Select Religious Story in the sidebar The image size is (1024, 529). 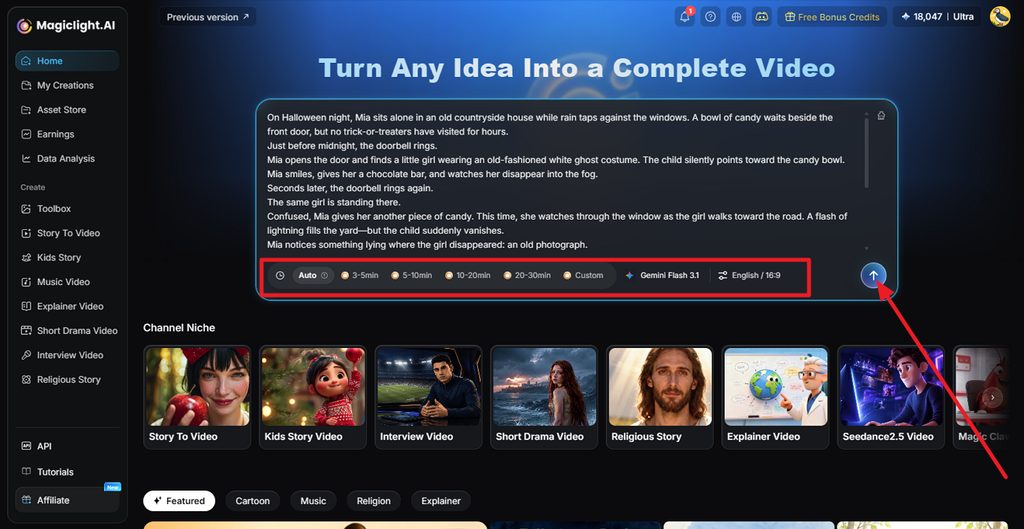click(x=67, y=379)
